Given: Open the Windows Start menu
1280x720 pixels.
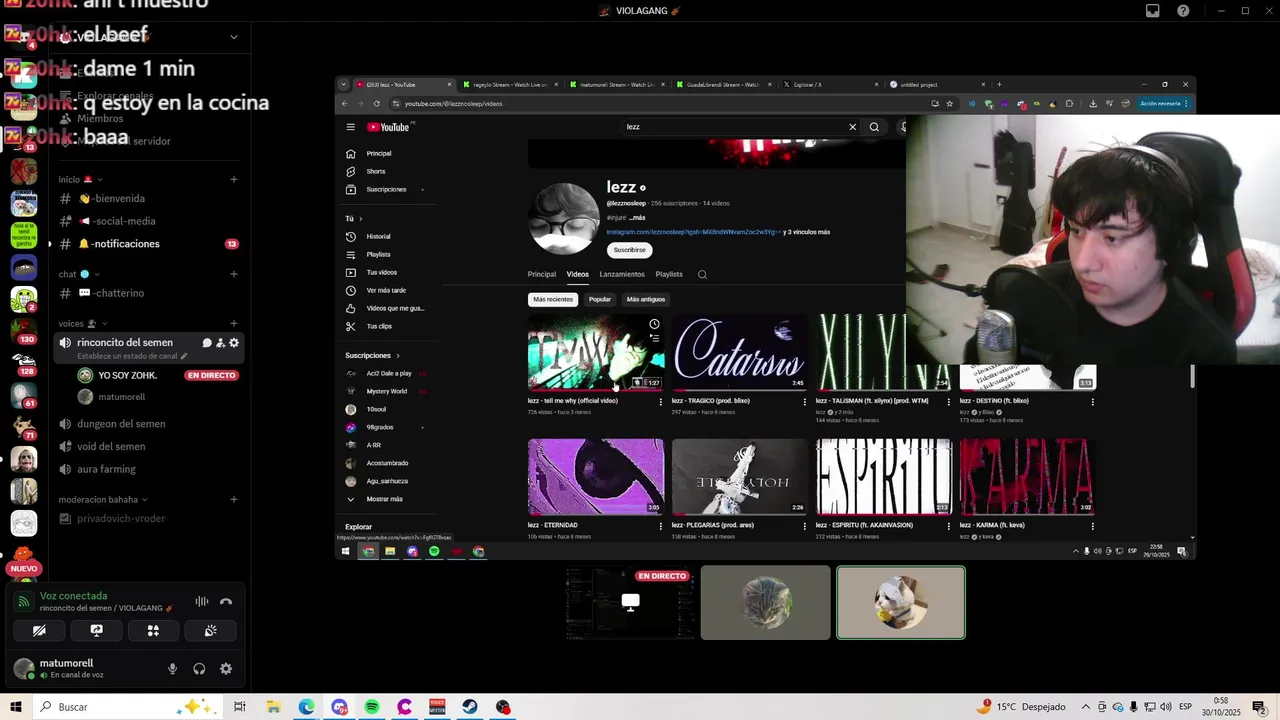Looking at the screenshot, I should 16,707.
